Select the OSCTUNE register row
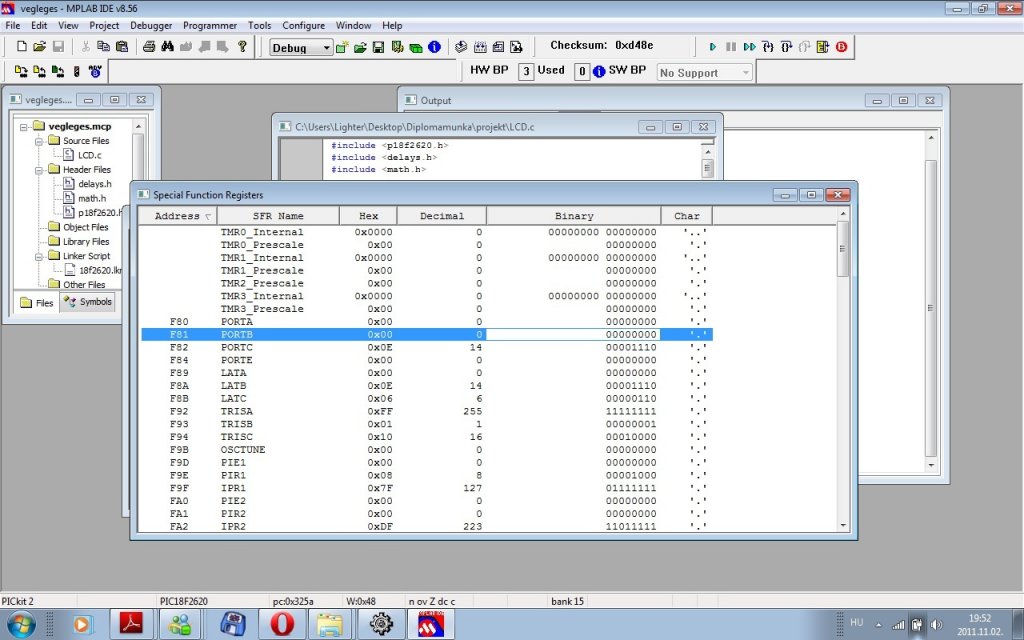Viewport: 1024px width, 640px height. [x=426, y=450]
